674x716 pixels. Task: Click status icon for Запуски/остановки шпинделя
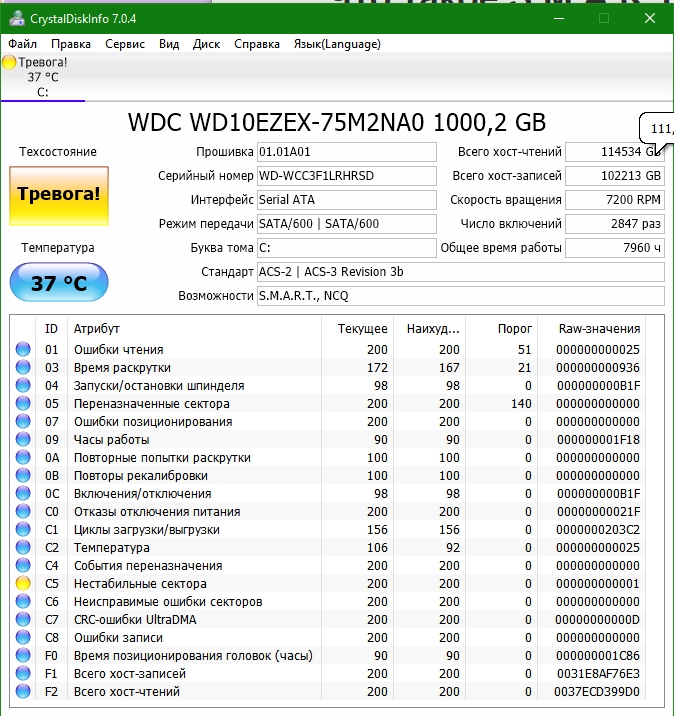point(23,385)
